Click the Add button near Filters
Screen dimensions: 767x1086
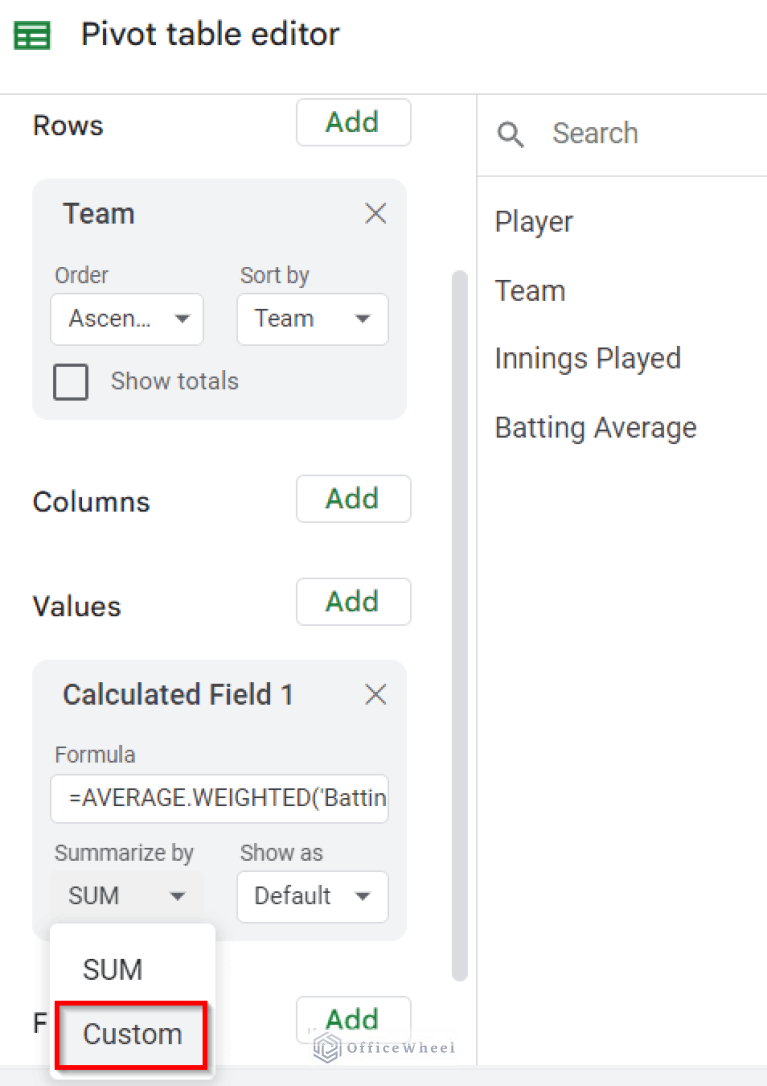(353, 1018)
